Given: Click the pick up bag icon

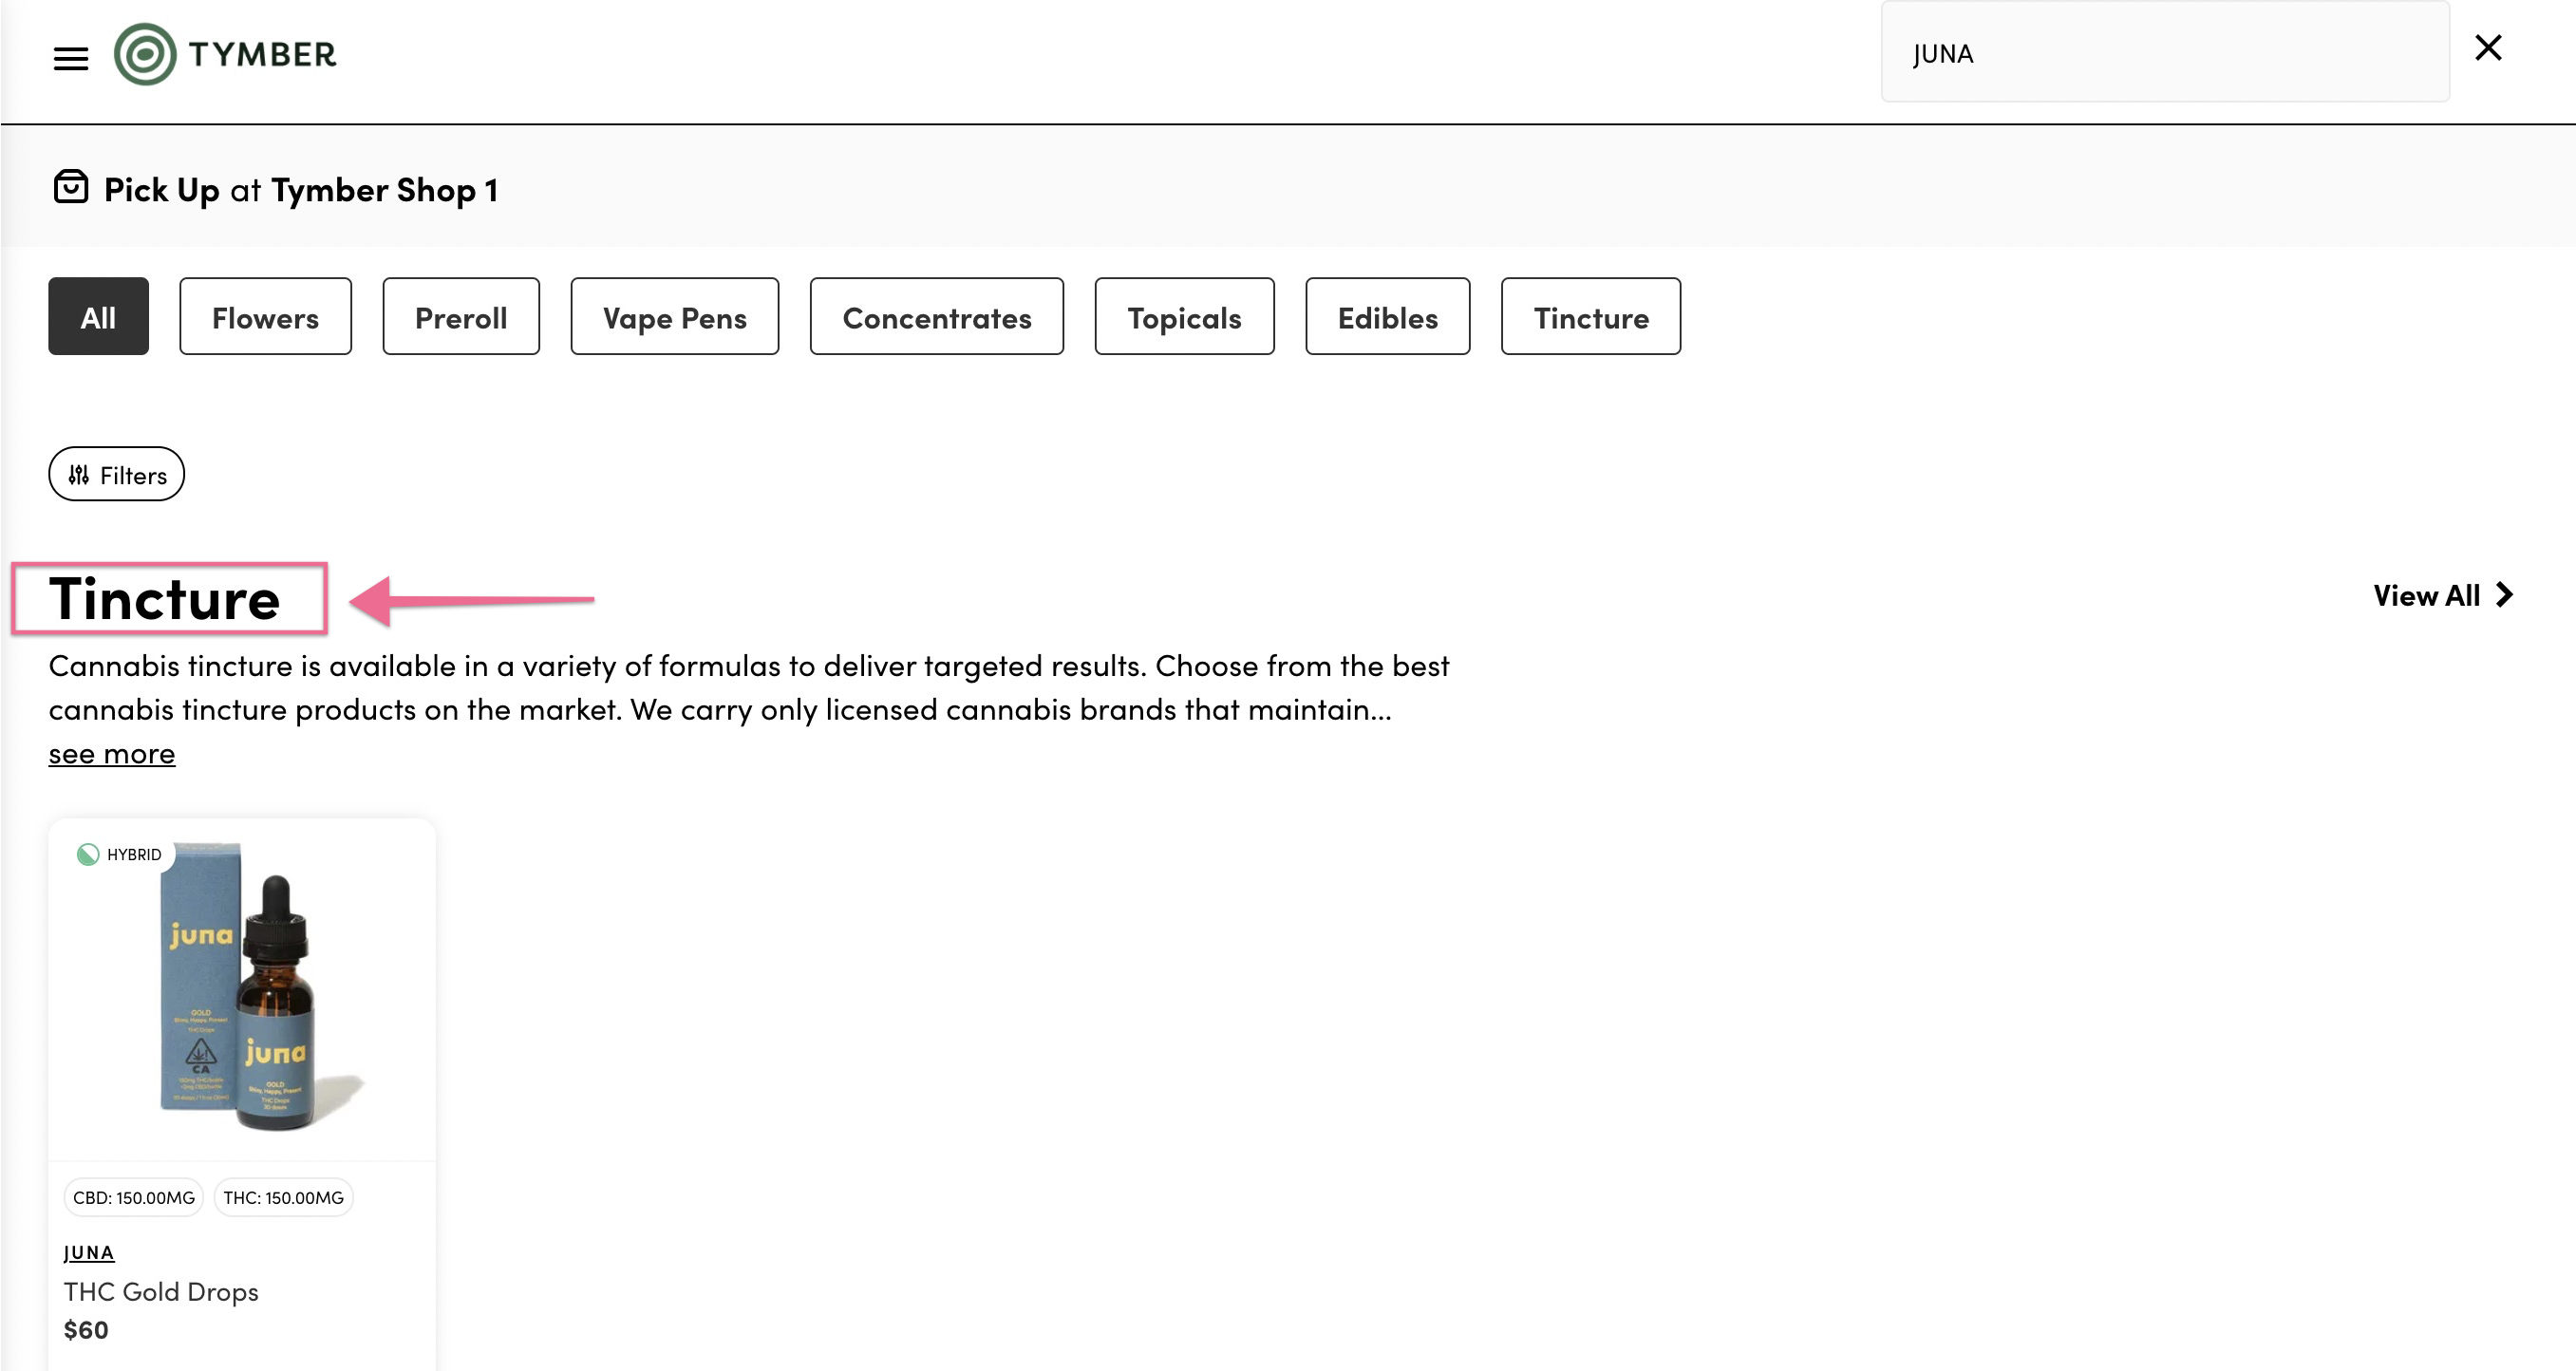Looking at the screenshot, I should [x=71, y=187].
